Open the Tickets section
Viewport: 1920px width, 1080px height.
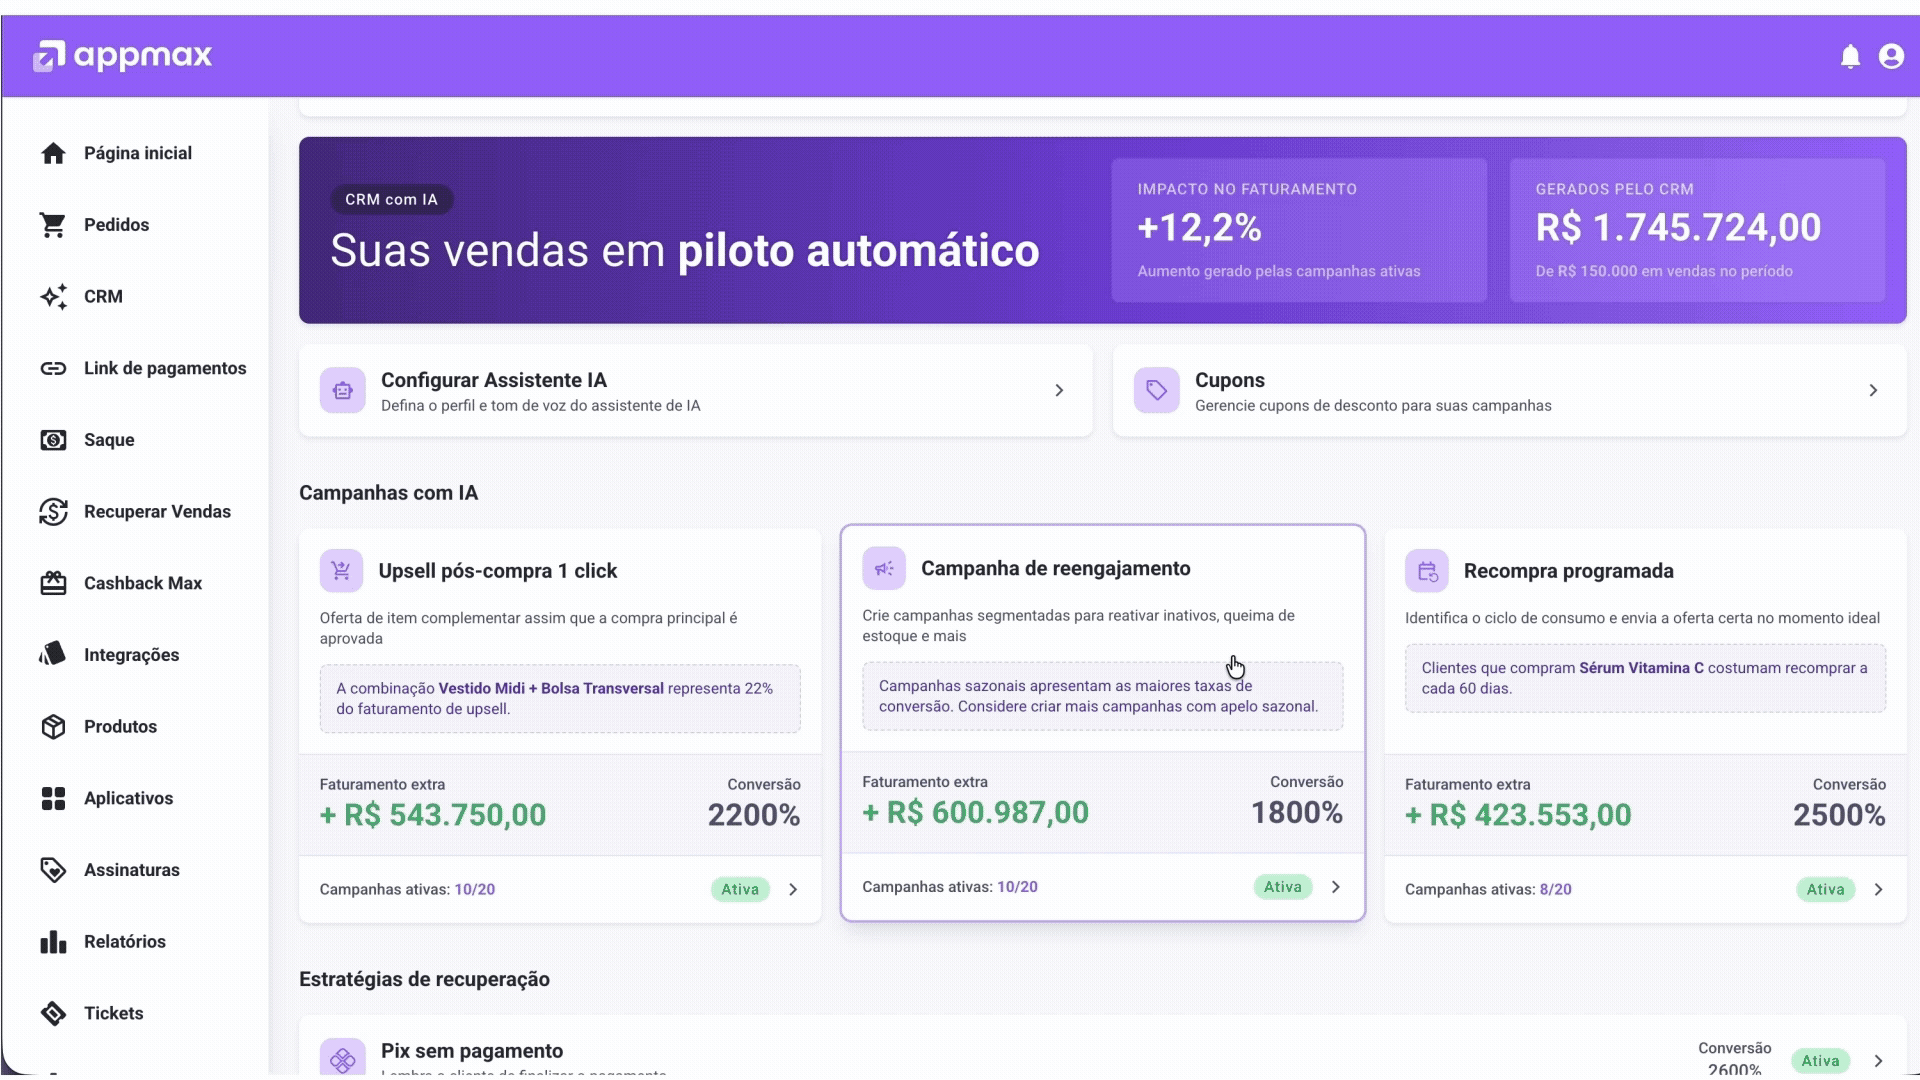click(55, 1013)
